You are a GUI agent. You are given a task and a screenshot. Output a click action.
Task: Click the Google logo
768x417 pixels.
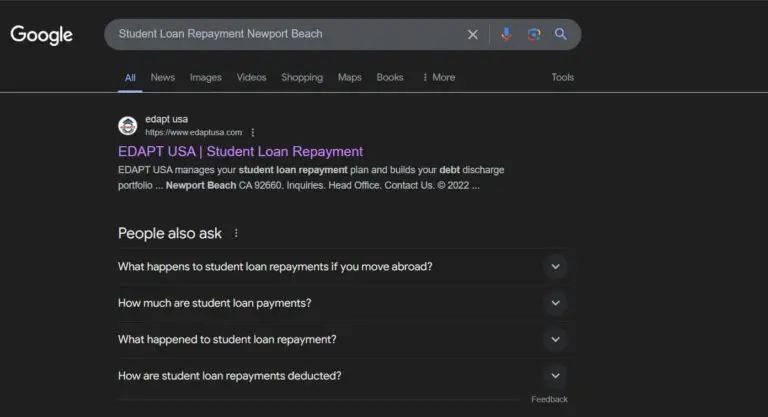(x=42, y=35)
